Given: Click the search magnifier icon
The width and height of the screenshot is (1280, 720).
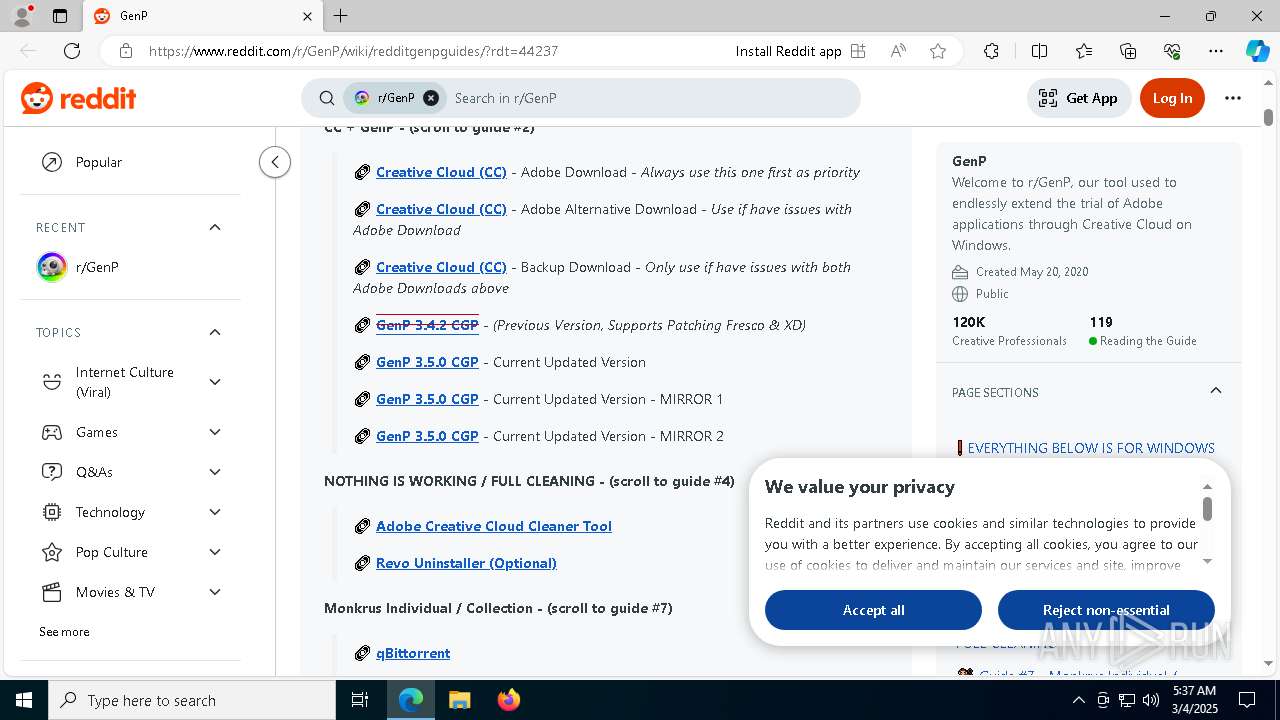Looking at the screenshot, I should (327, 98).
